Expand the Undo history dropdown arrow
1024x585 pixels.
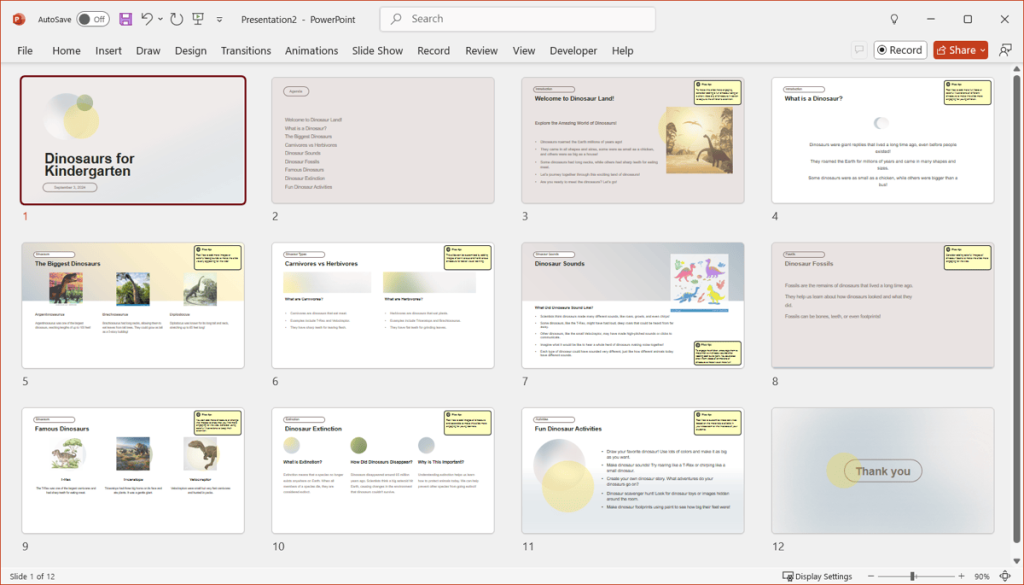(161, 19)
